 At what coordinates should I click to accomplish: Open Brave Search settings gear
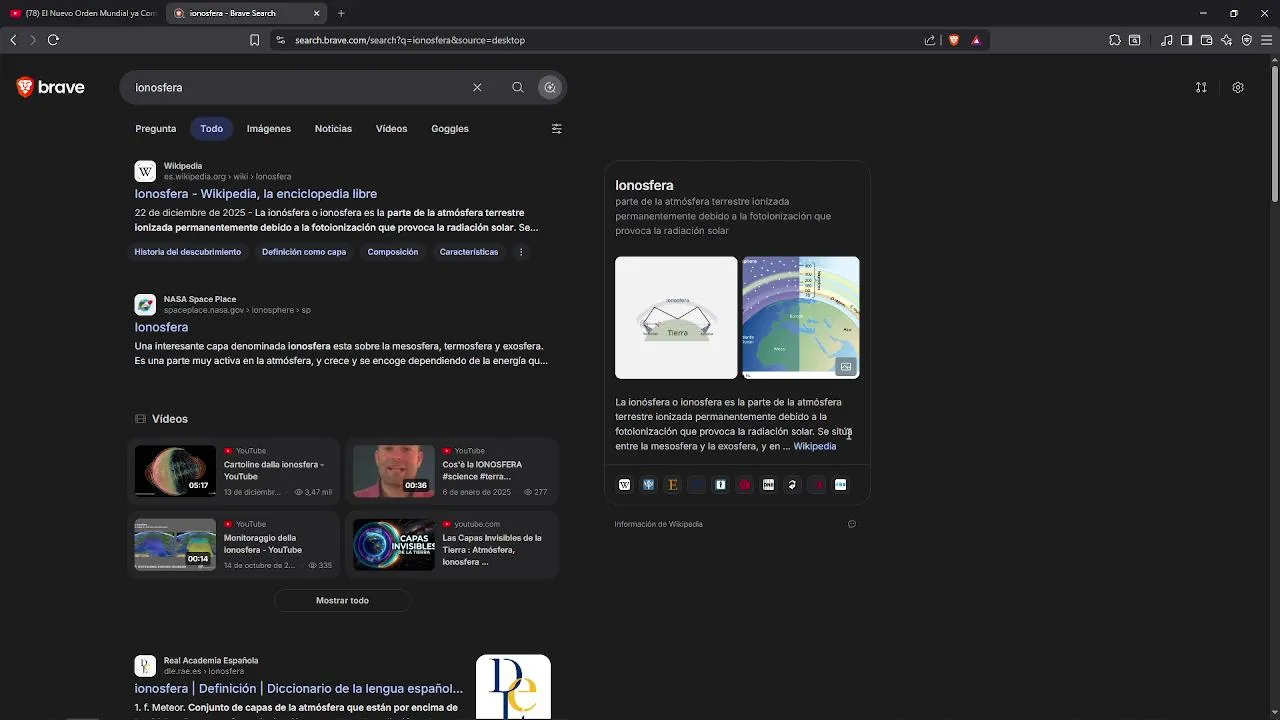(1238, 88)
